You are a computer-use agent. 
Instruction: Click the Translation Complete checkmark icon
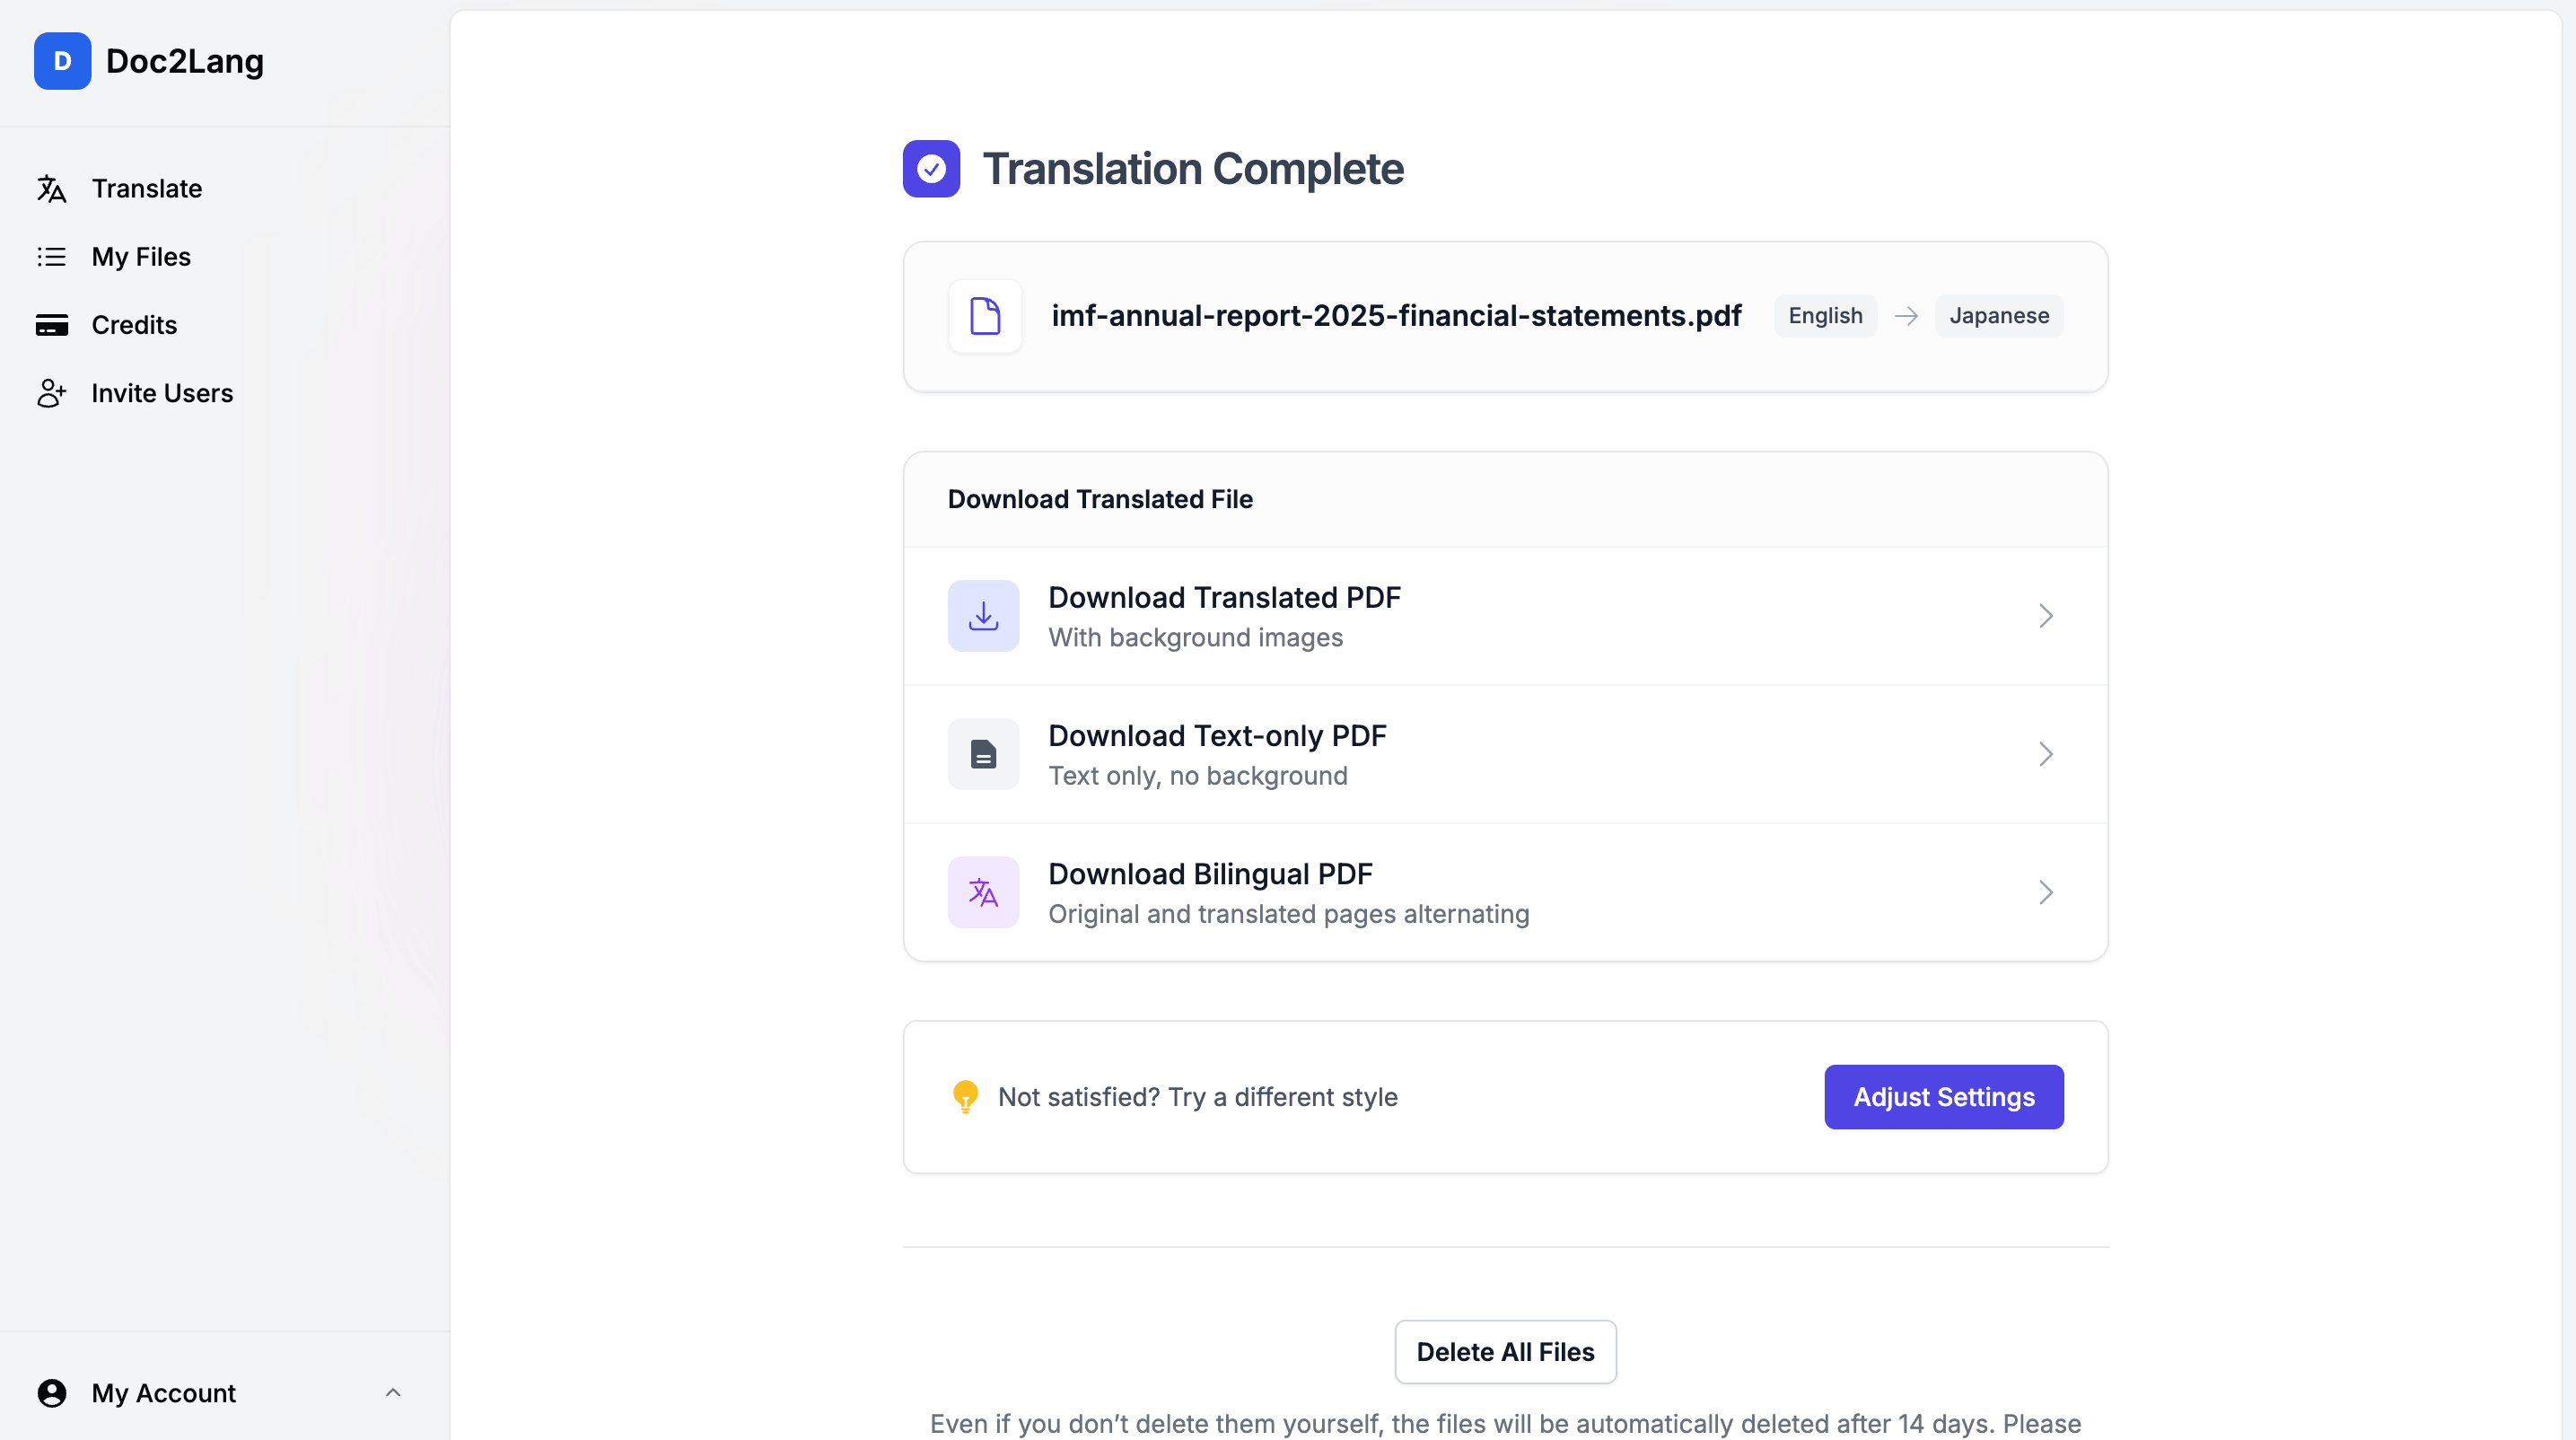pyautogui.click(x=931, y=169)
